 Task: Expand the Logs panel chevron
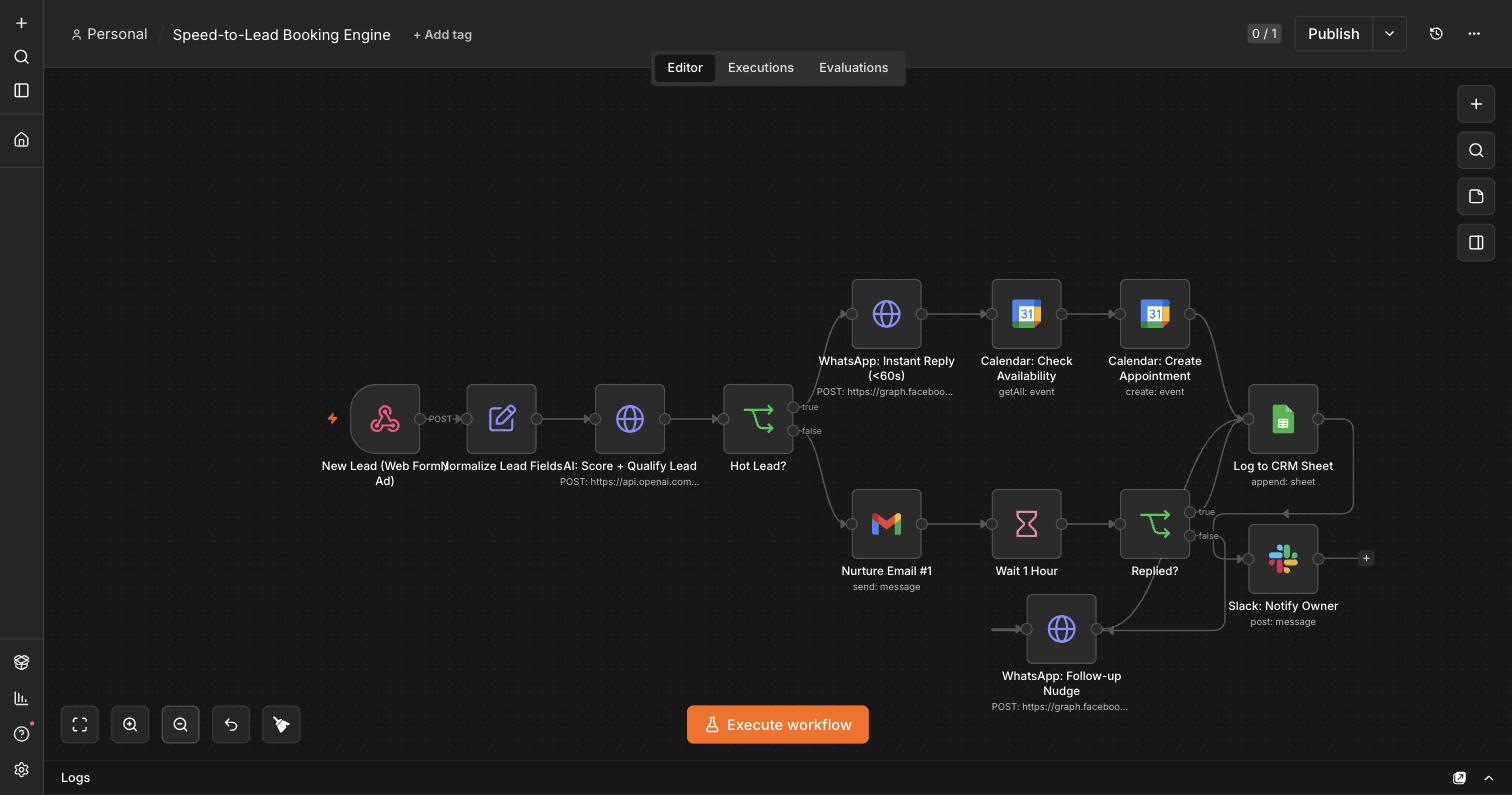(x=1488, y=778)
